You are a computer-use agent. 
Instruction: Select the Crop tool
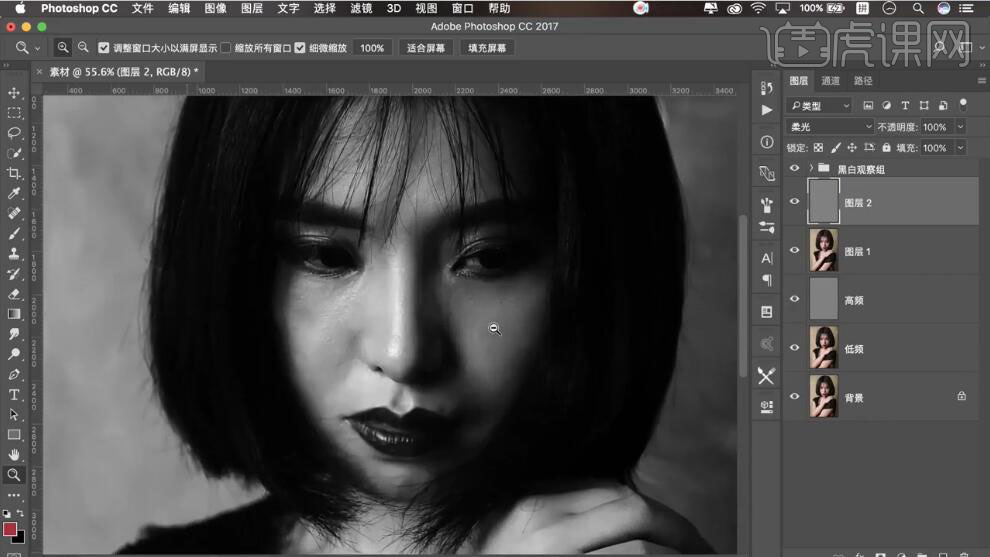coord(14,173)
